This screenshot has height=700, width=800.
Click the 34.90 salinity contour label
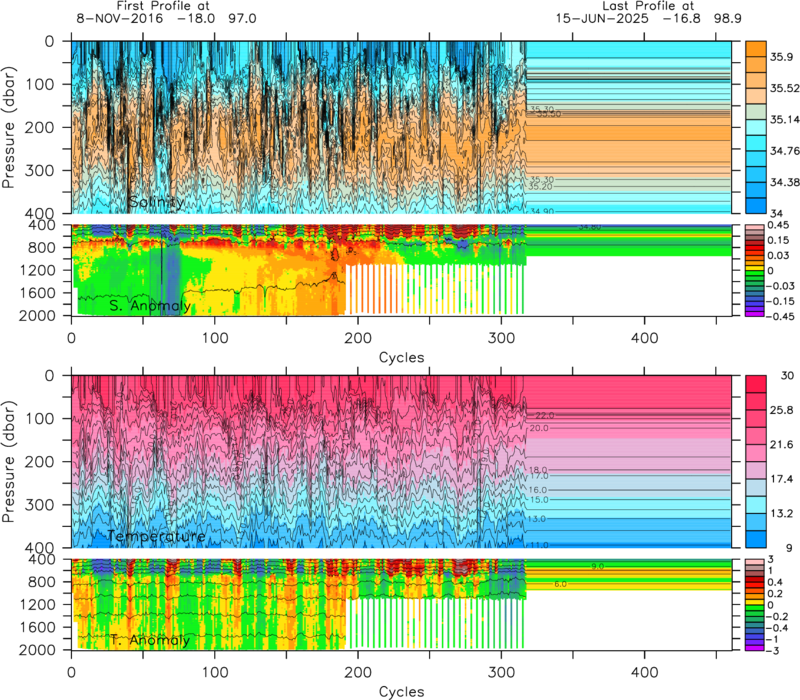pyautogui.click(x=542, y=211)
